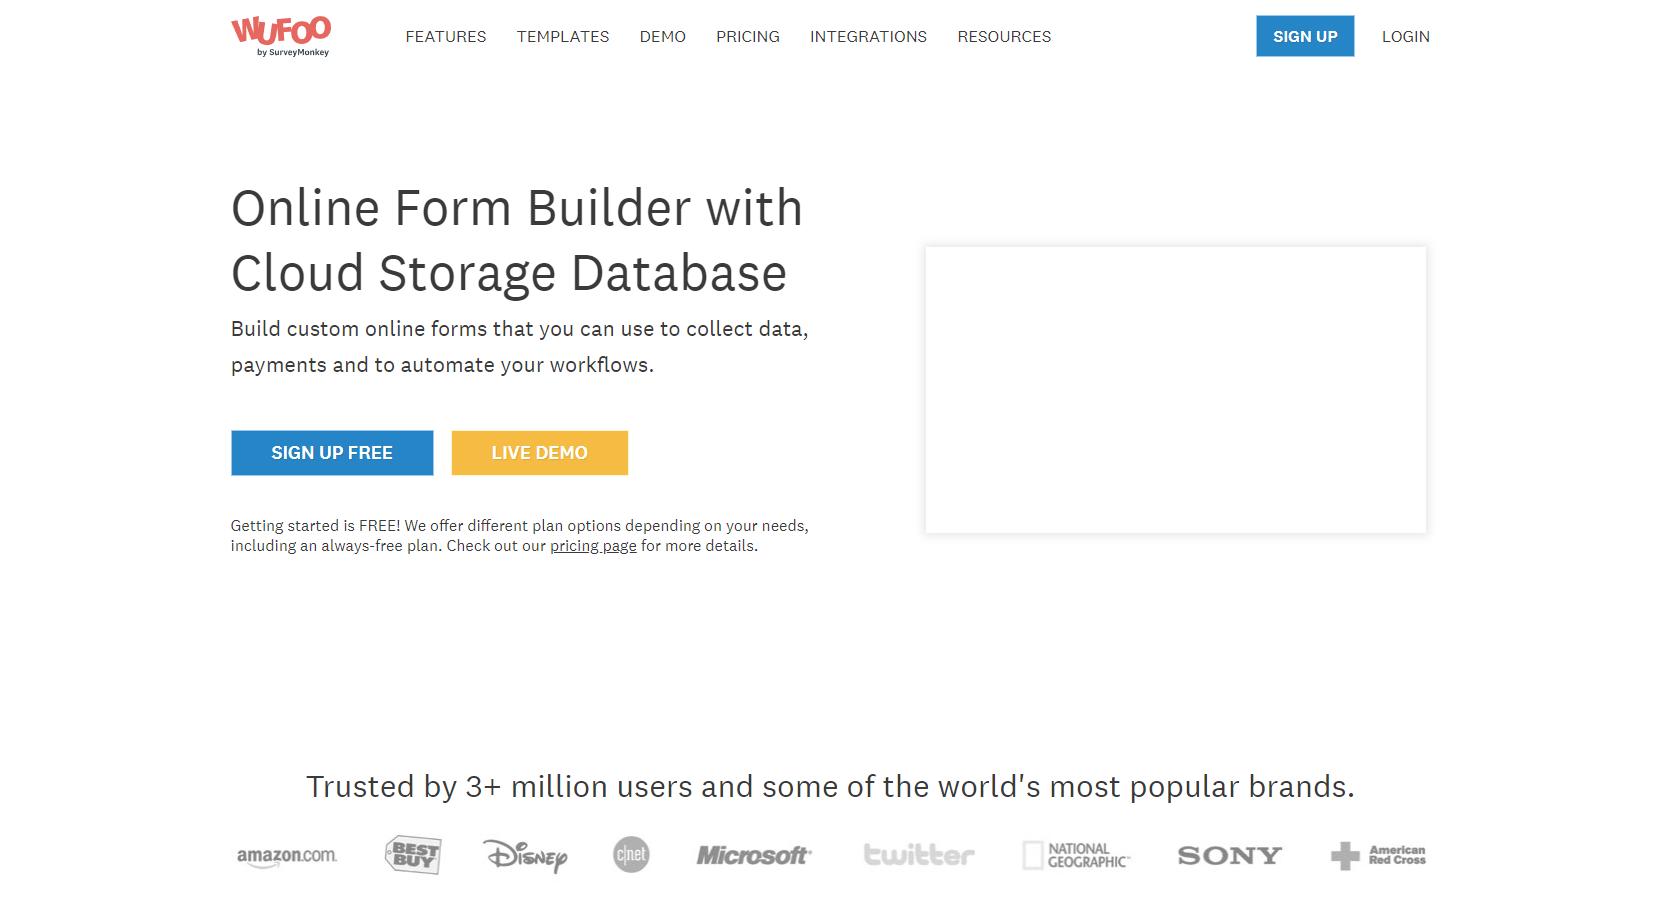Click the Microsoft brand logo
Viewport: 1653px width, 914px height.
[754, 856]
